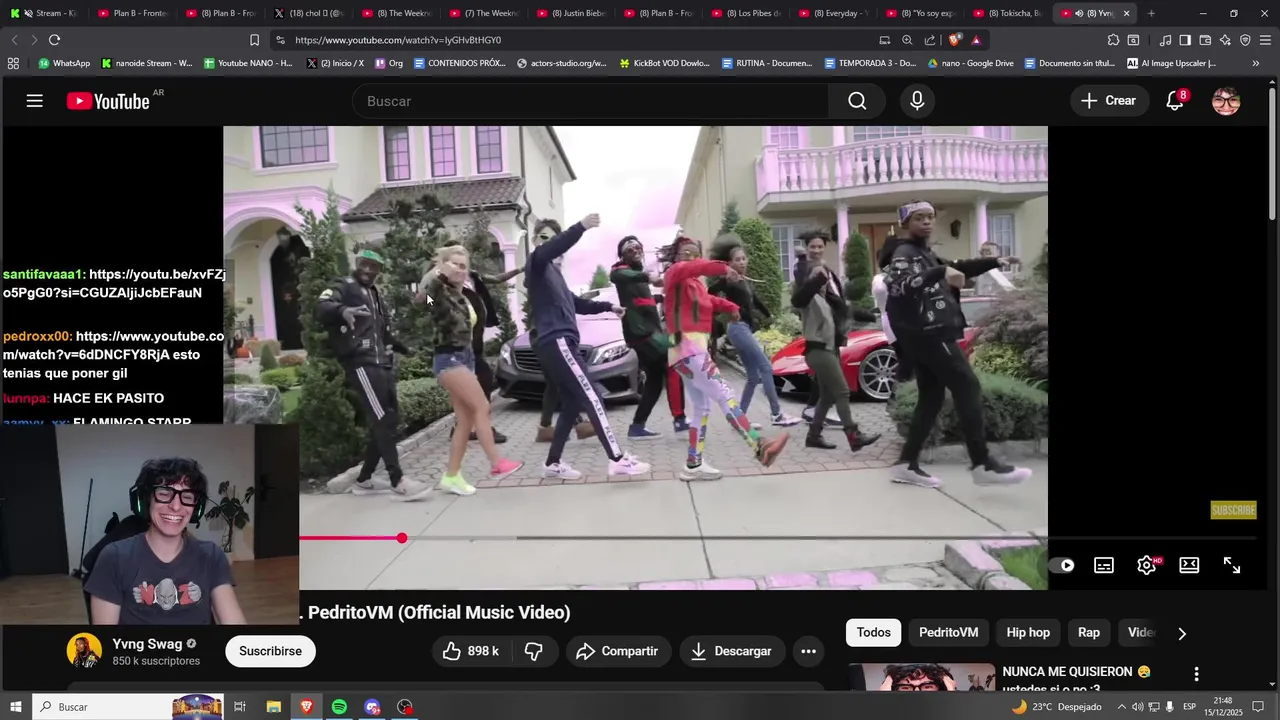Go to YouTube home via the logo

pyautogui.click(x=108, y=101)
